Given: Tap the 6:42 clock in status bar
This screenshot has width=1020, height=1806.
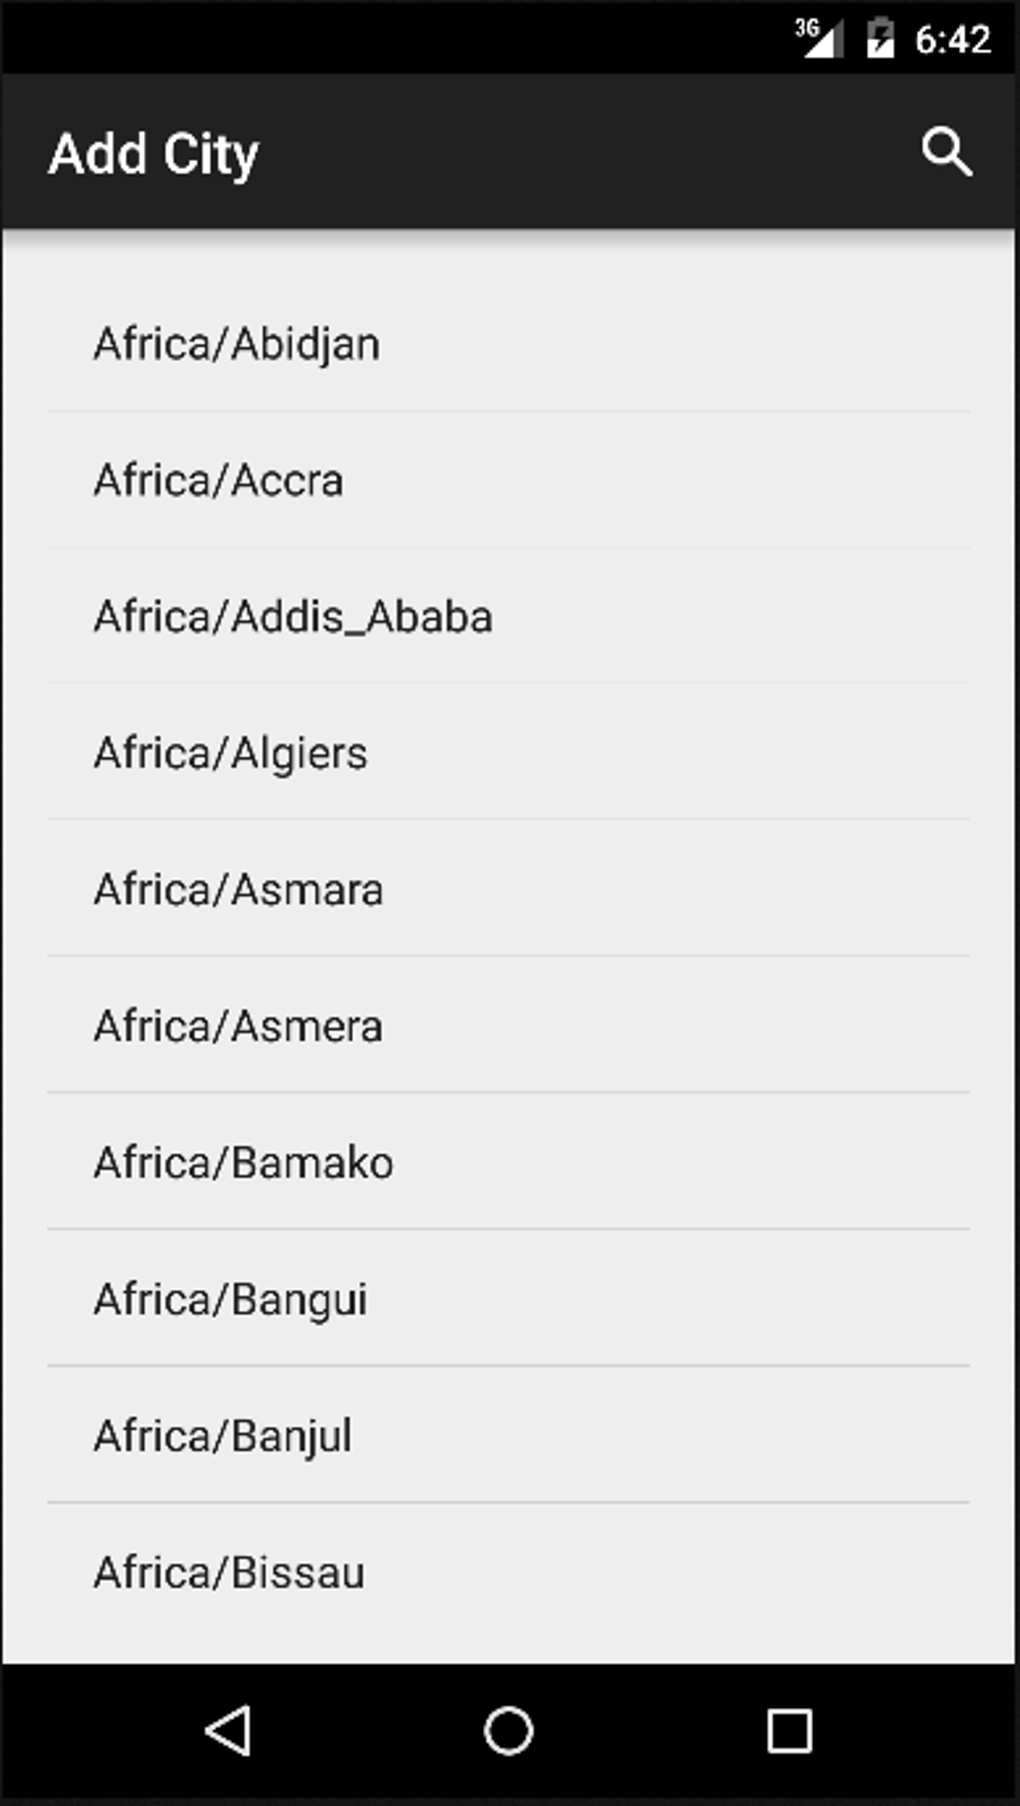Looking at the screenshot, I should [x=952, y=40].
